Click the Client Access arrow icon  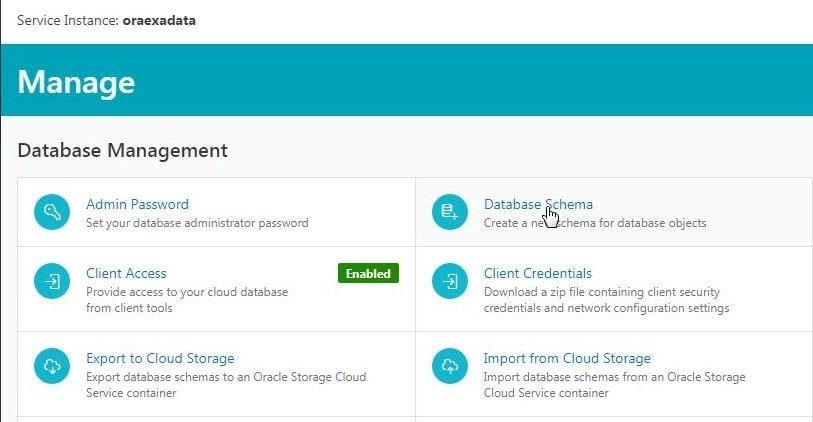click(x=52, y=281)
